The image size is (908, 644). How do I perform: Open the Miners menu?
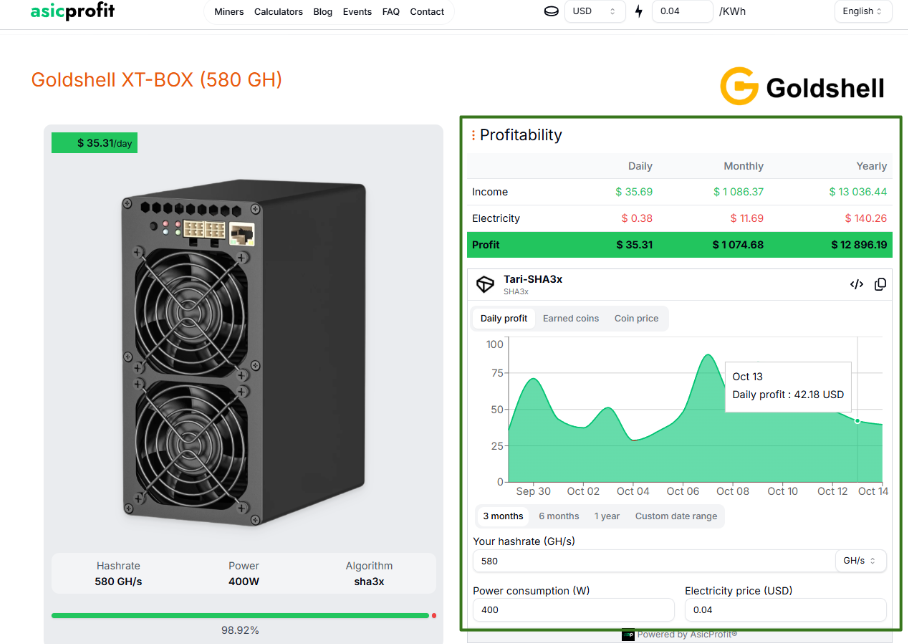coord(229,12)
